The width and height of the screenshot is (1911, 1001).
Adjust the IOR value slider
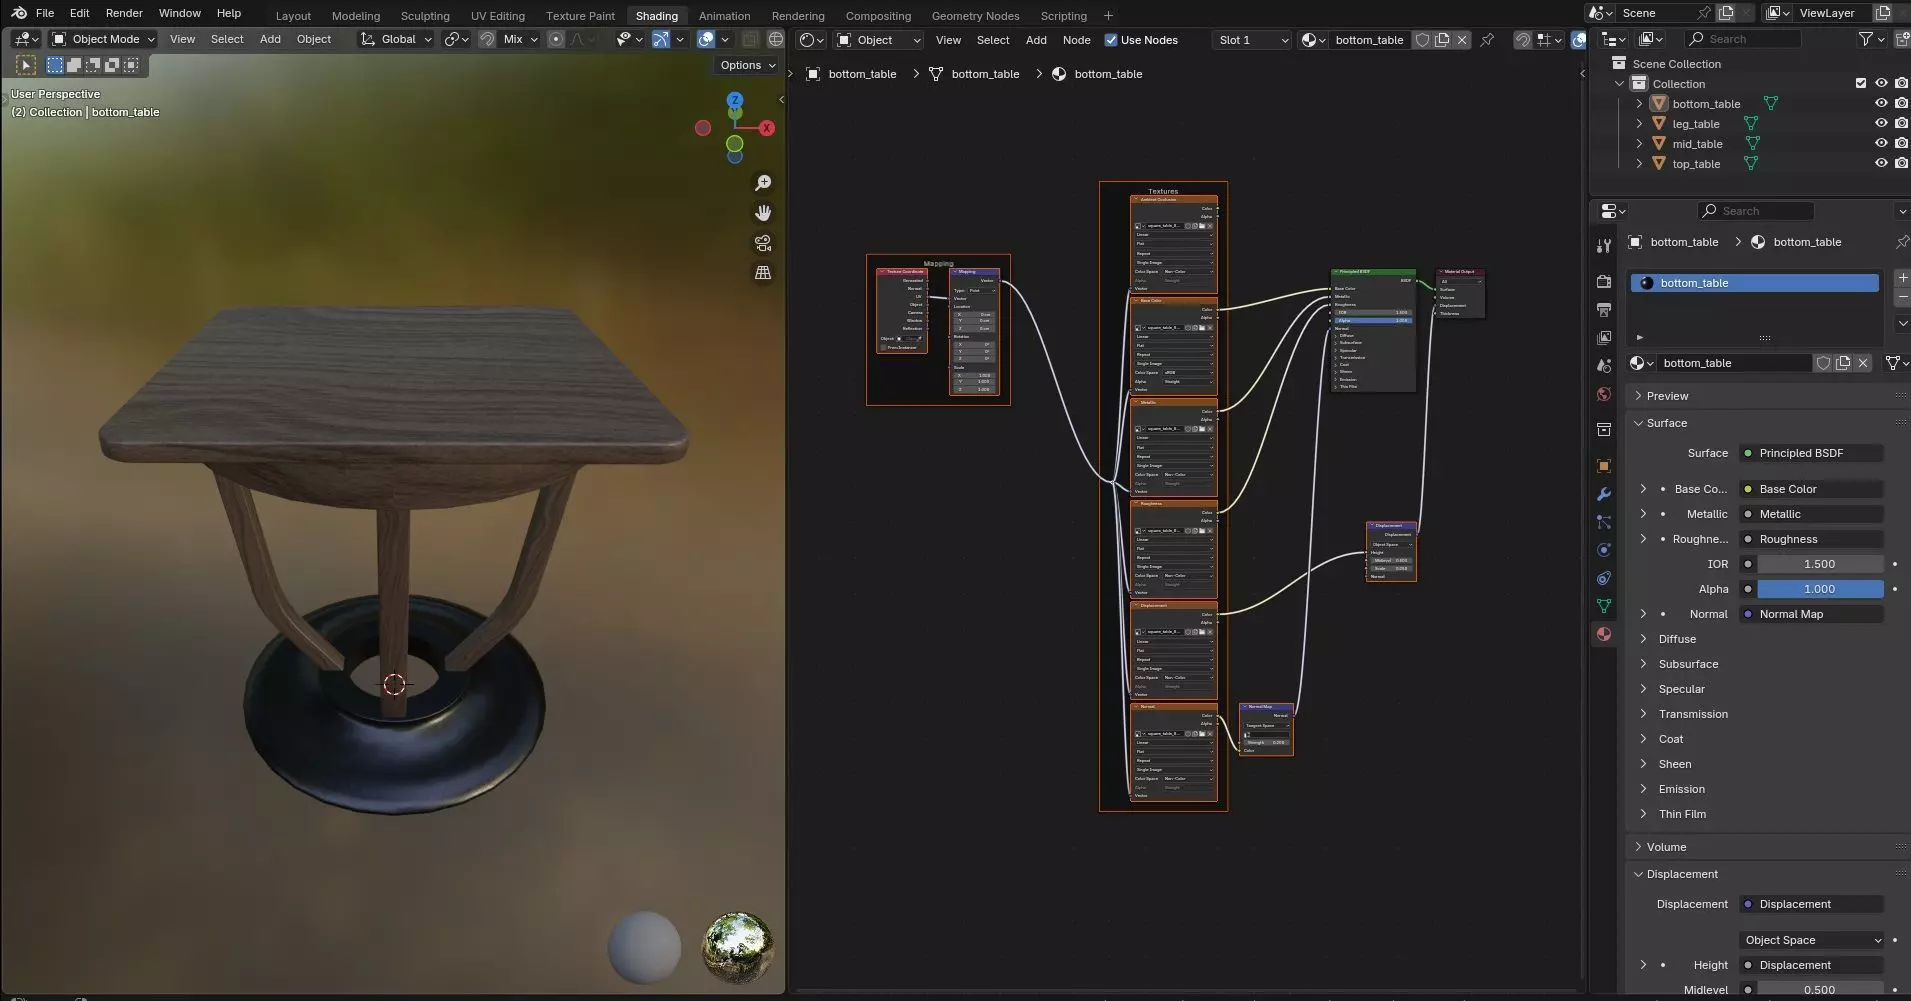pos(1820,564)
